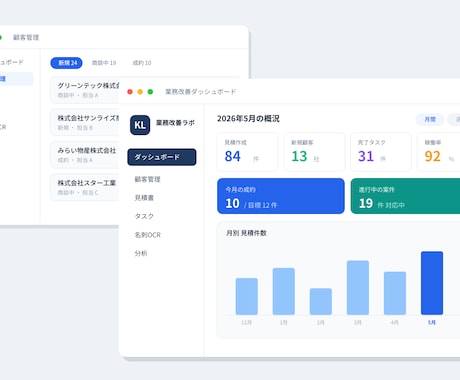The height and width of the screenshot is (380, 460).
Task: Click the 4月 axis label
Action: pyautogui.click(x=395, y=322)
